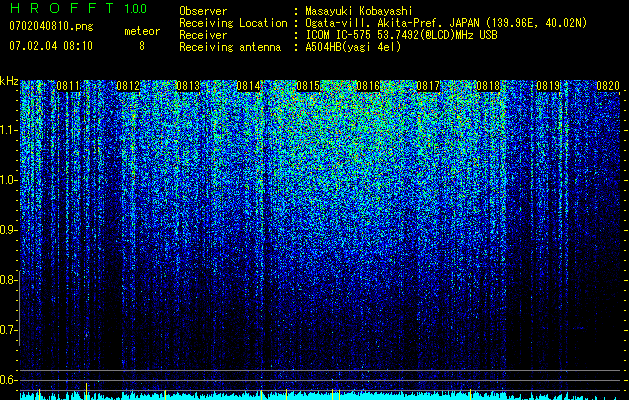This screenshot has width=629, height=400.
Task: Select the A504HB(yagi 4el) antenna text
Action: point(353,47)
